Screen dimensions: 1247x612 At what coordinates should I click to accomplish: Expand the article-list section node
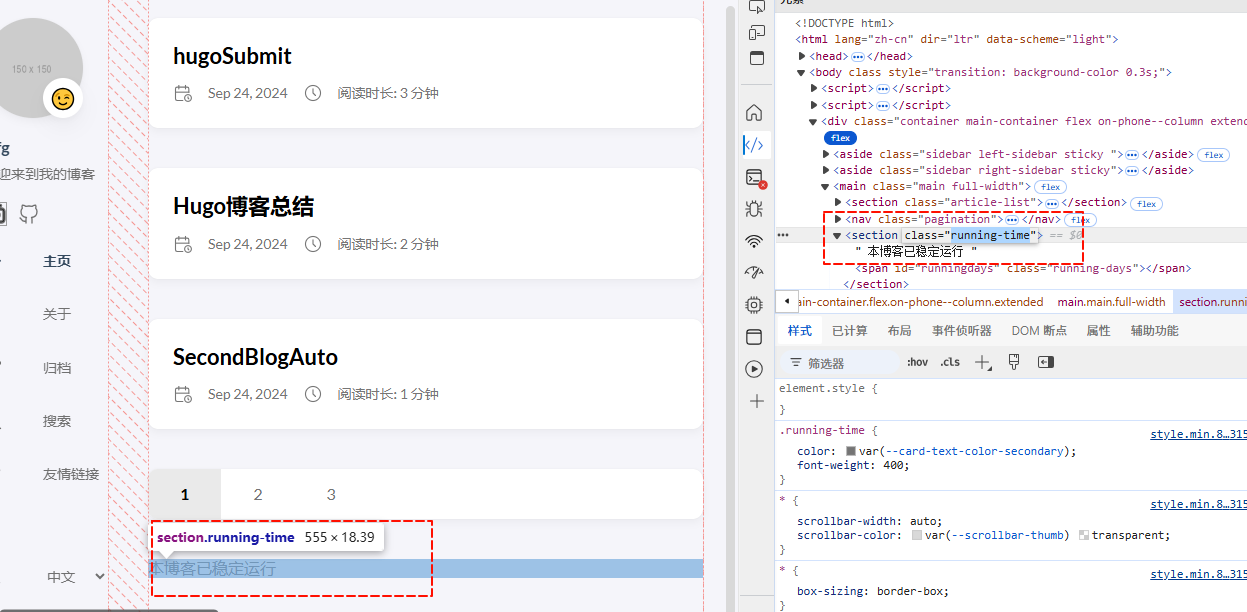click(838, 203)
